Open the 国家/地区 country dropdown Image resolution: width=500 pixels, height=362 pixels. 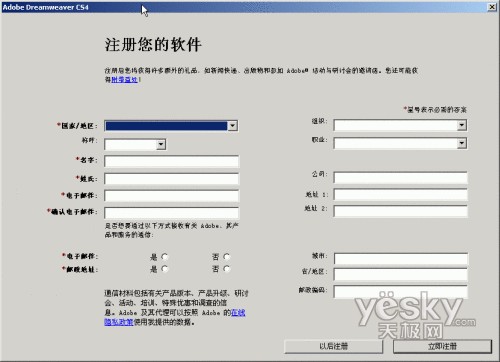pyautogui.click(x=171, y=126)
